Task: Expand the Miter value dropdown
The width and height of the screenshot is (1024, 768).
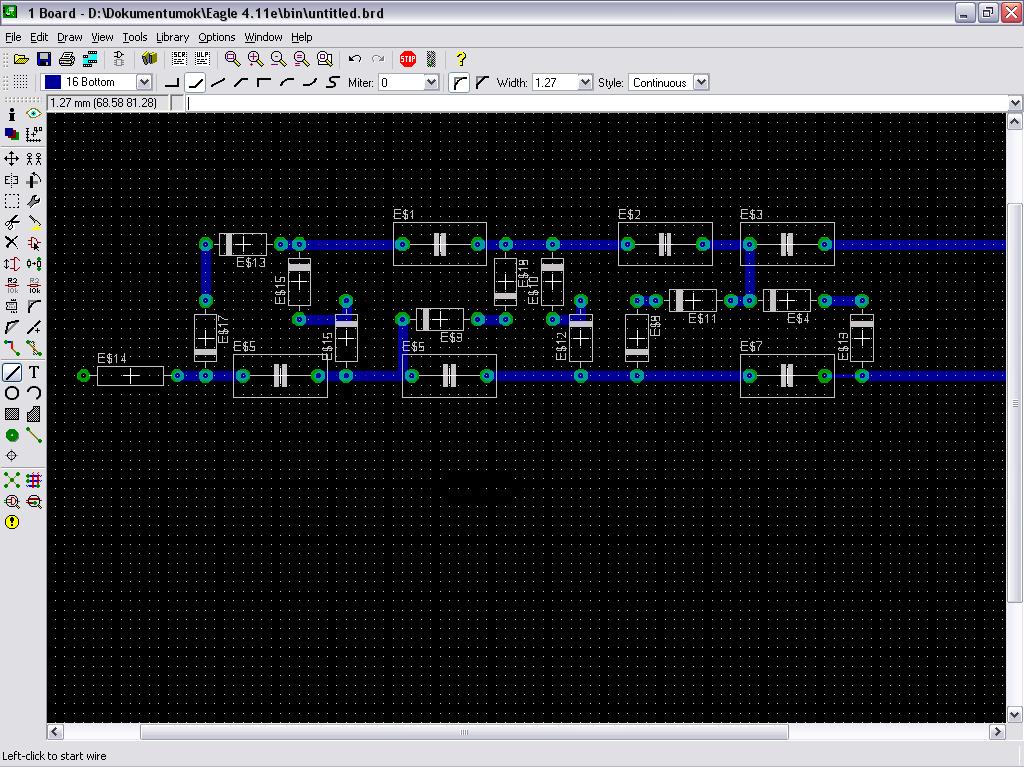Action: coord(431,82)
